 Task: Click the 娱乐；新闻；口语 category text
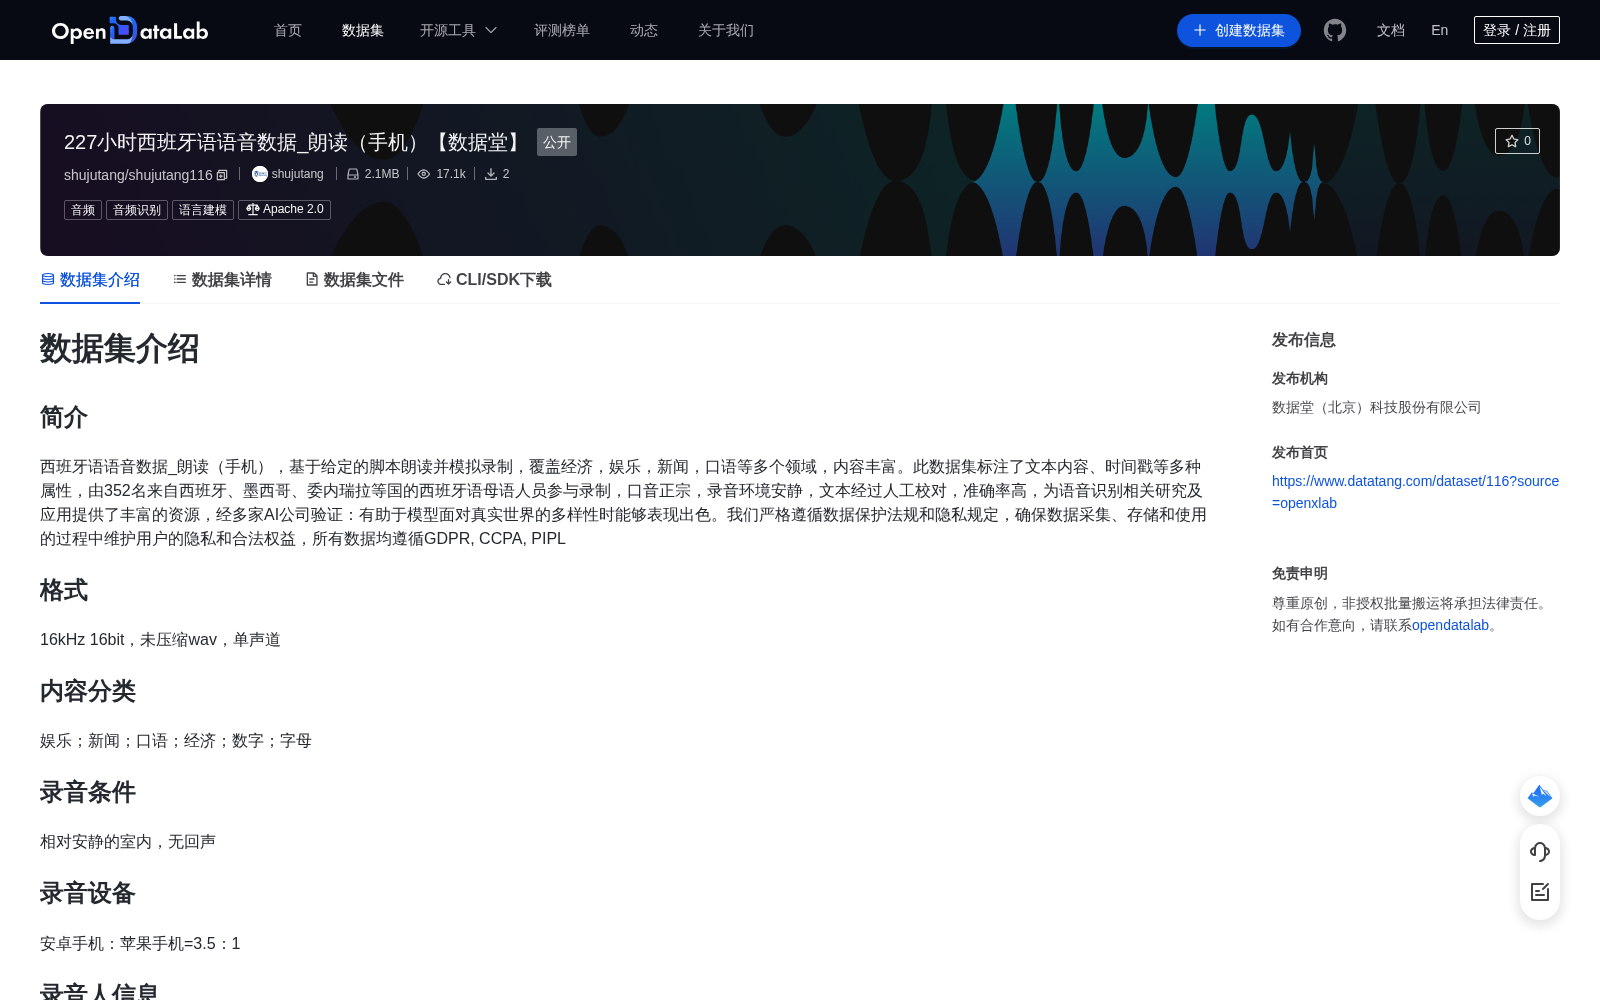[176, 741]
